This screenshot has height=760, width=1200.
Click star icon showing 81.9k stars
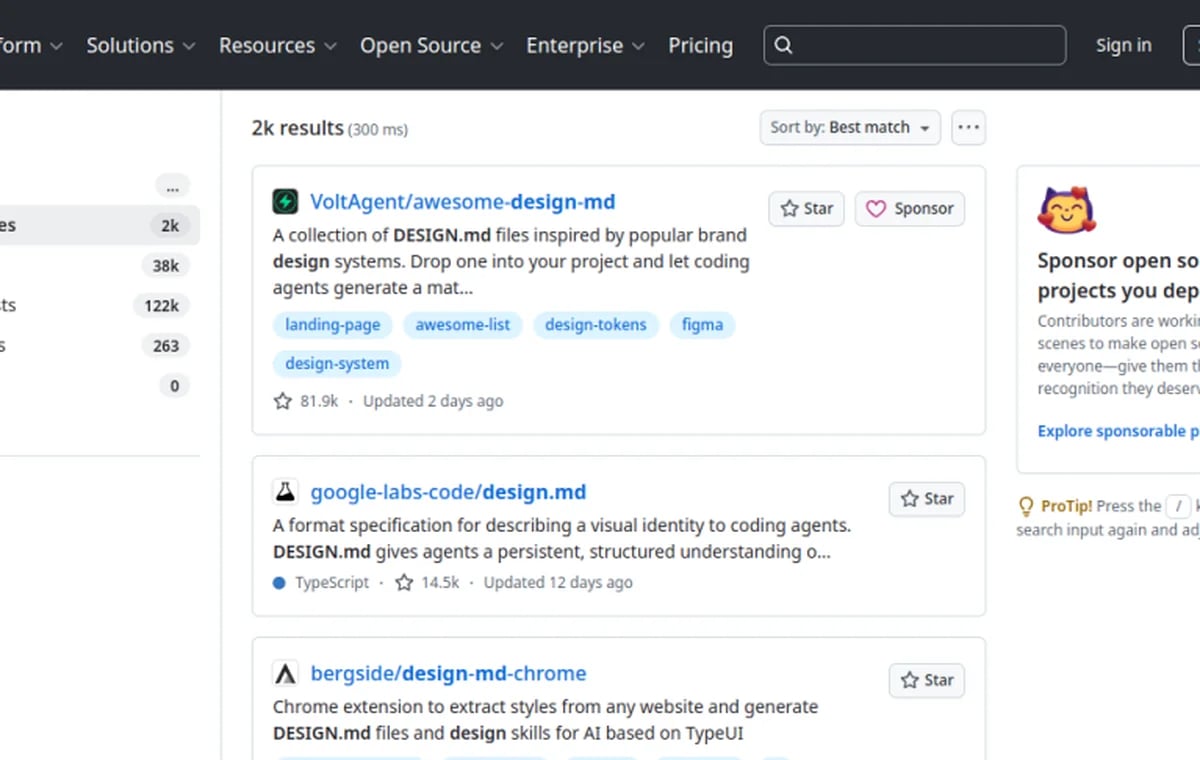[283, 401]
